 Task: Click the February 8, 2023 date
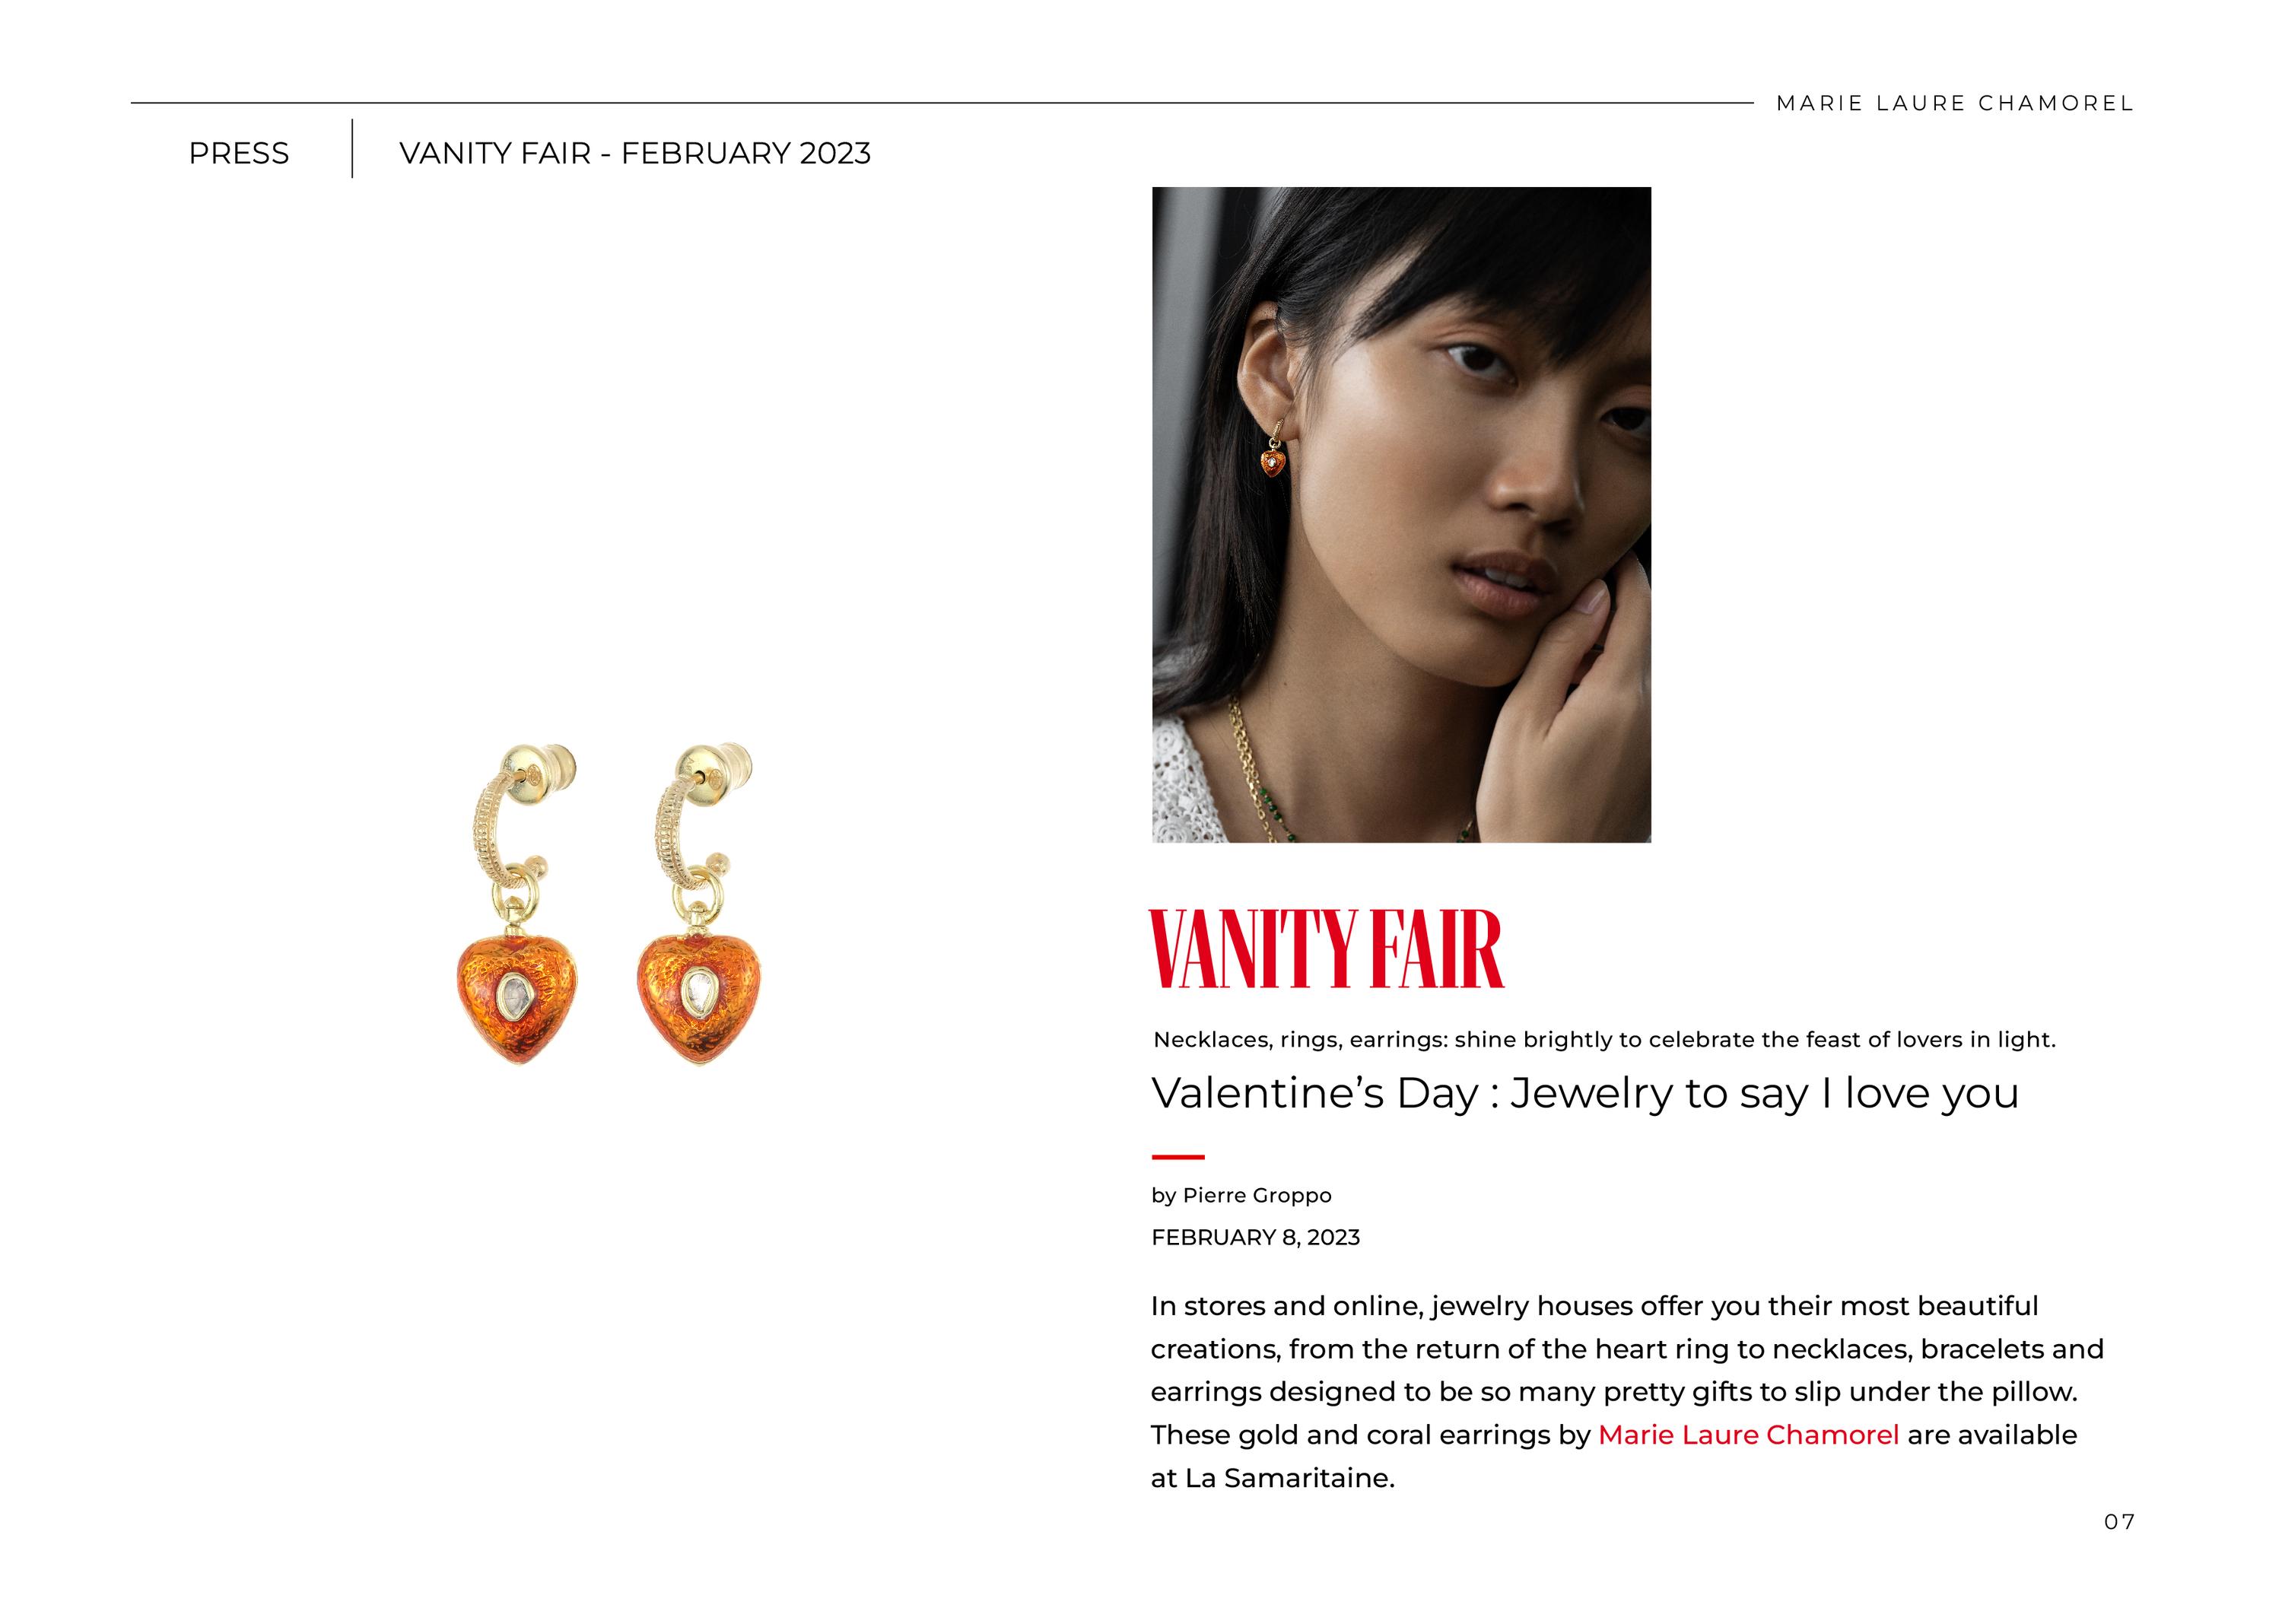pyautogui.click(x=1255, y=1237)
